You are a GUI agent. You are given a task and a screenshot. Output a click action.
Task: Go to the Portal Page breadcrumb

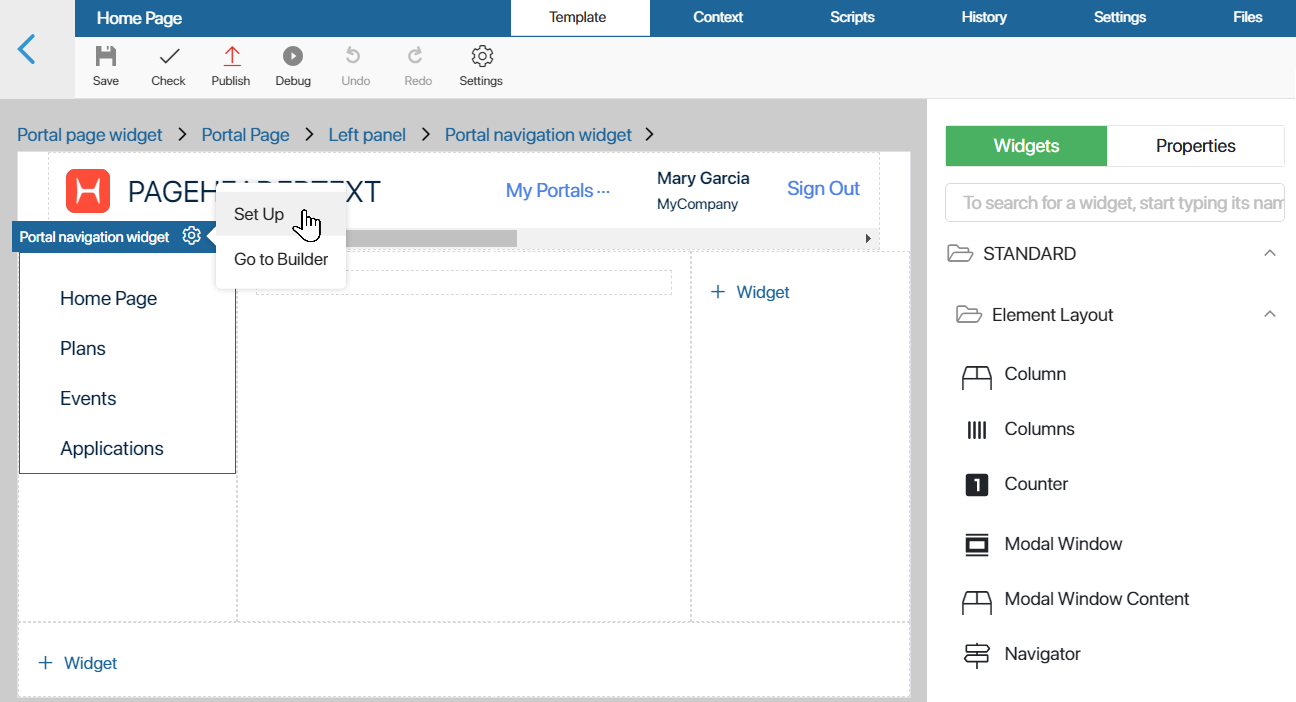coord(245,135)
